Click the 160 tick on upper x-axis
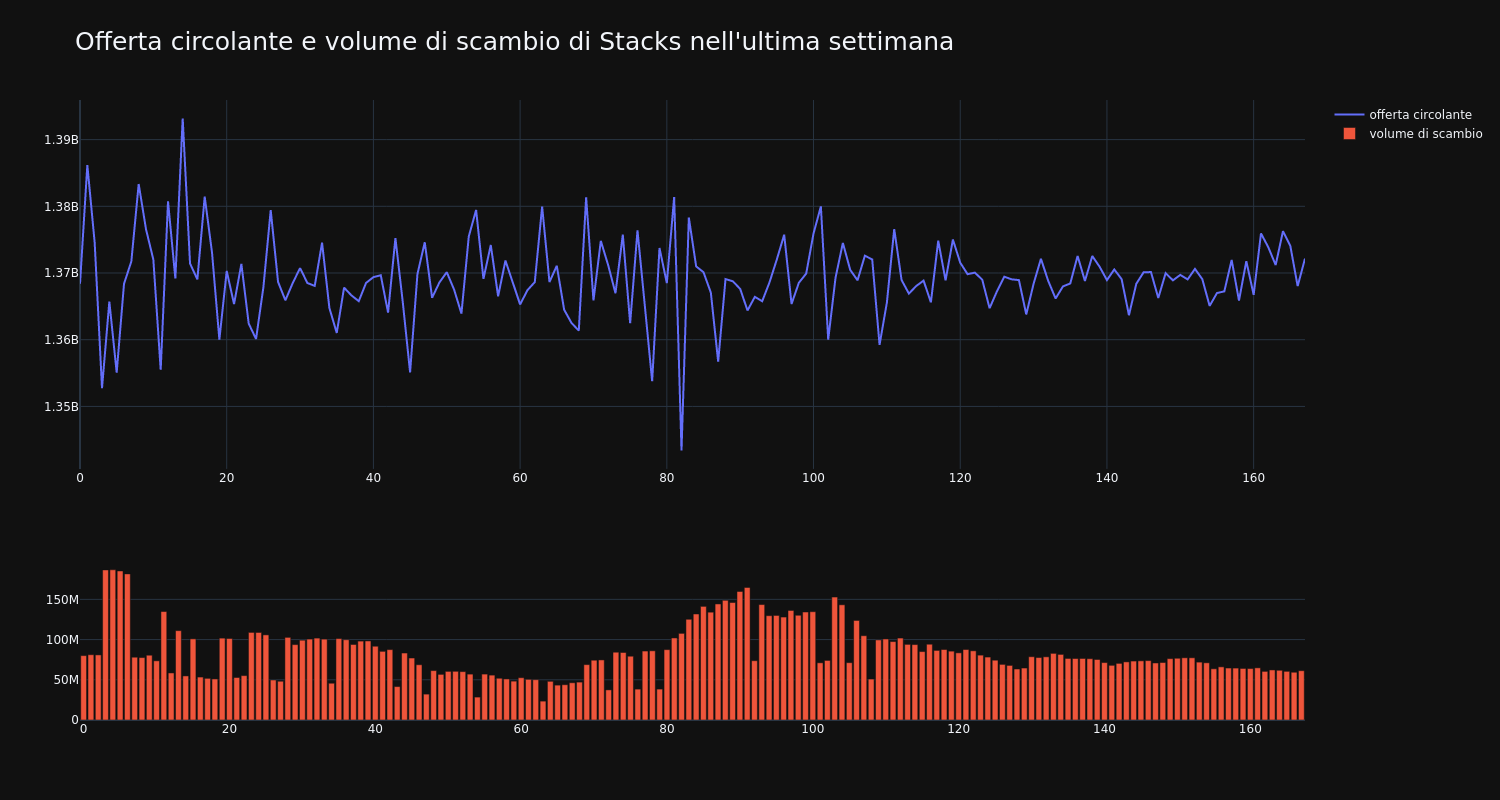 (x=1253, y=479)
